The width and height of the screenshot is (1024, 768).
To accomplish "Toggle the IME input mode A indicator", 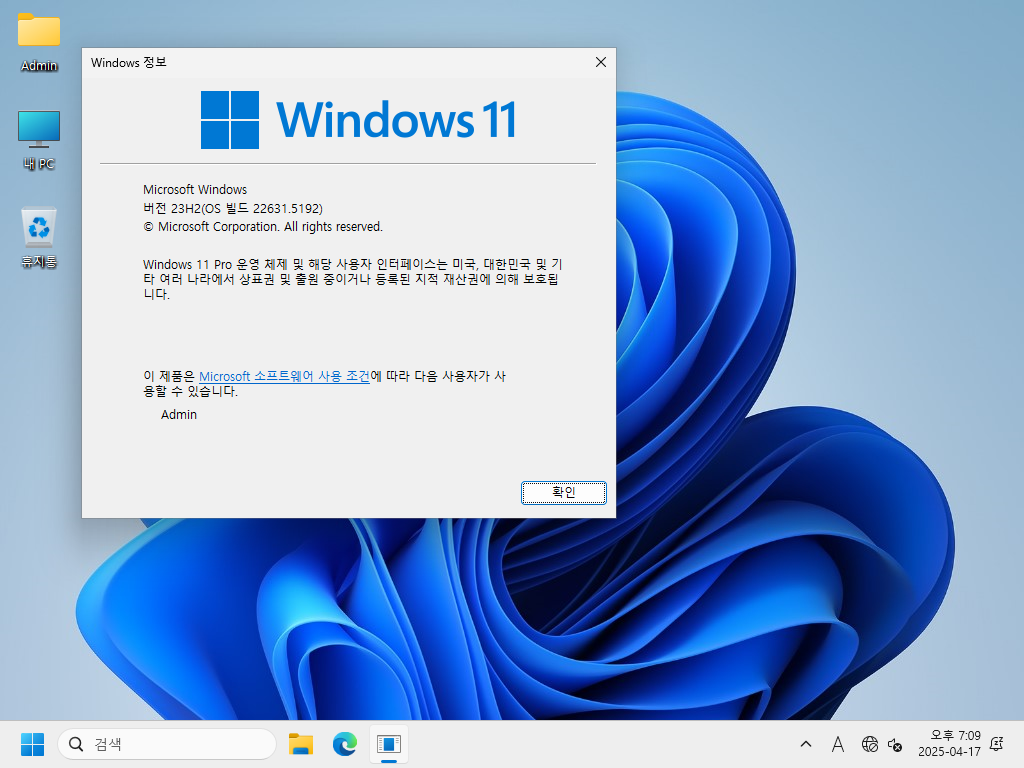I will point(838,744).
